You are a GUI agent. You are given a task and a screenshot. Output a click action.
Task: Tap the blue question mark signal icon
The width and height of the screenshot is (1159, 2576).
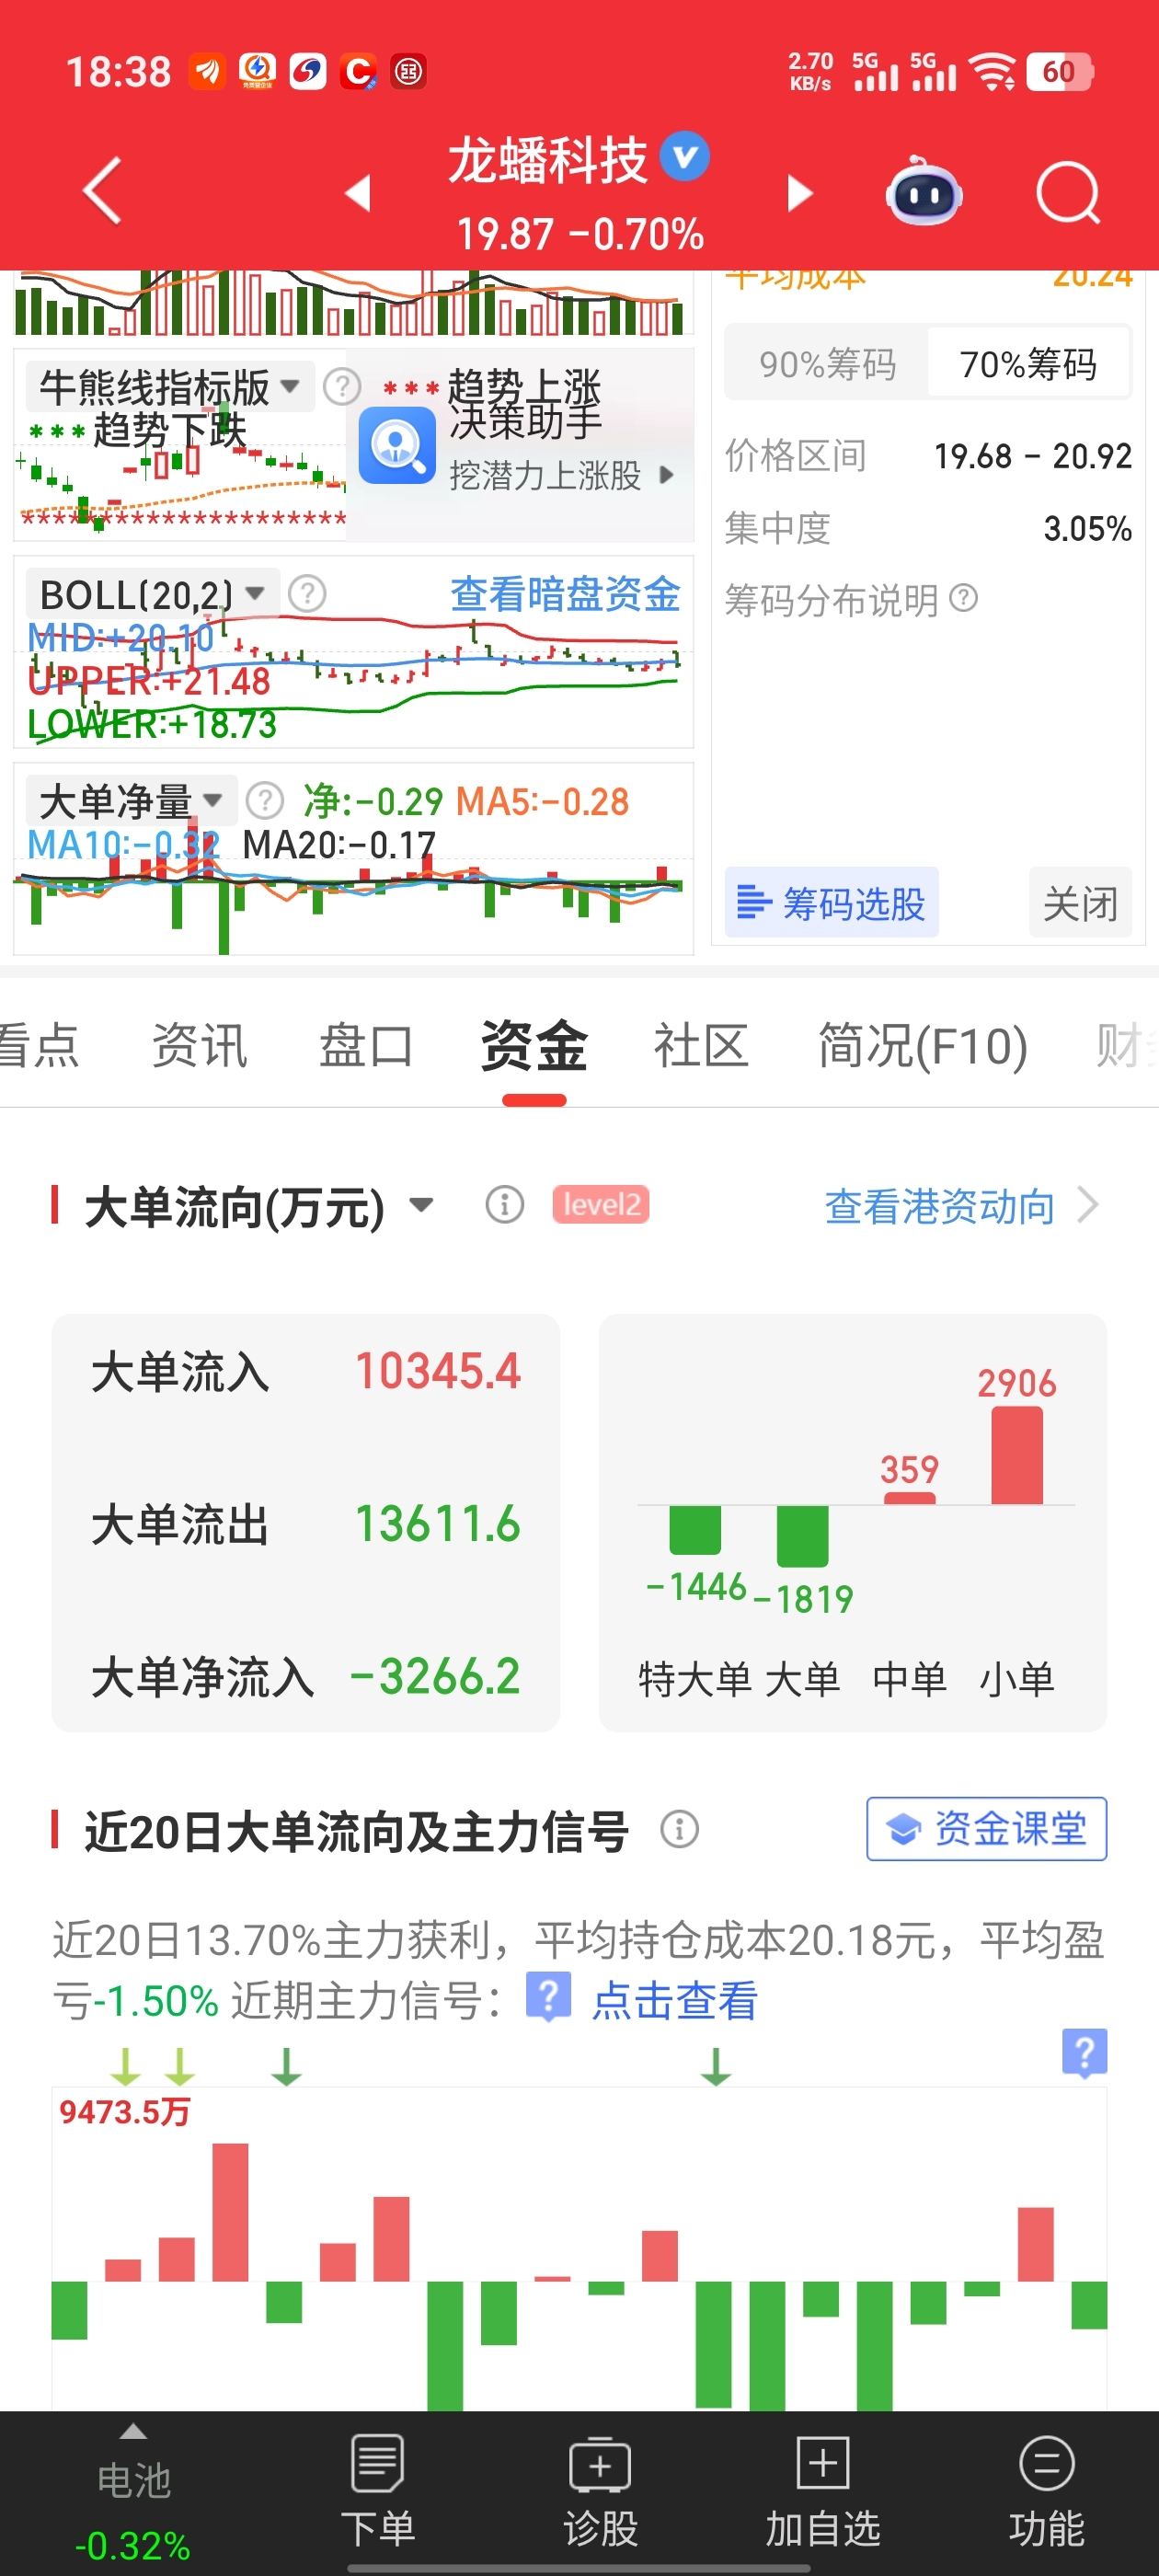549,1997
